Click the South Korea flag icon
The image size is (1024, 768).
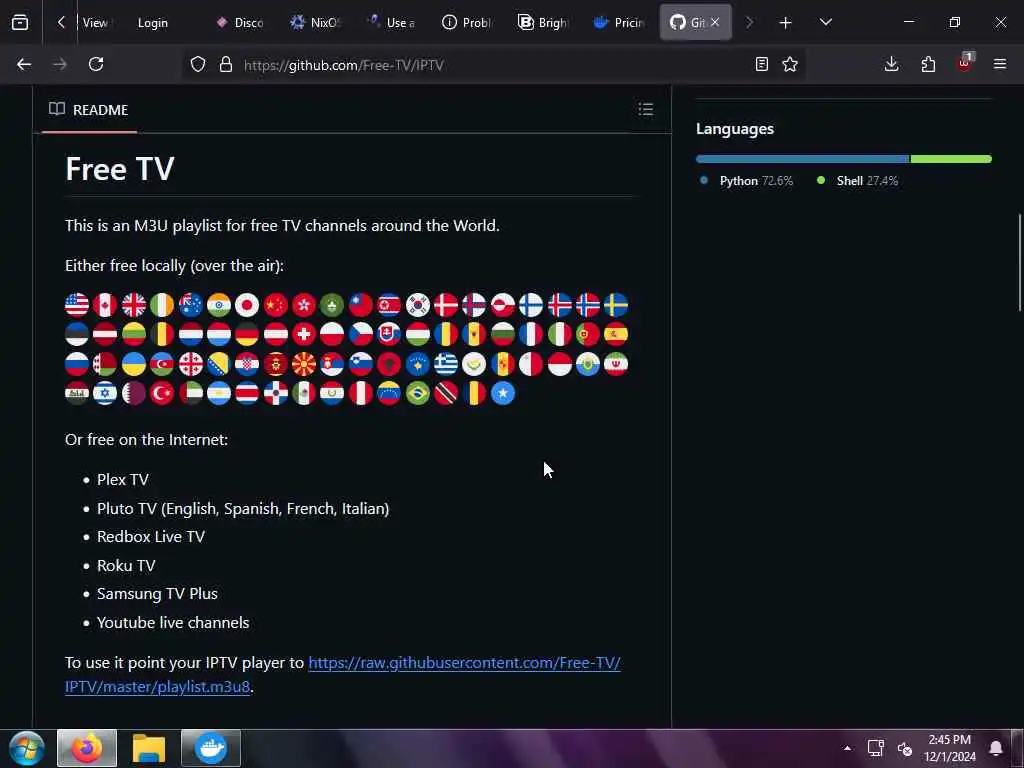tap(418, 305)
